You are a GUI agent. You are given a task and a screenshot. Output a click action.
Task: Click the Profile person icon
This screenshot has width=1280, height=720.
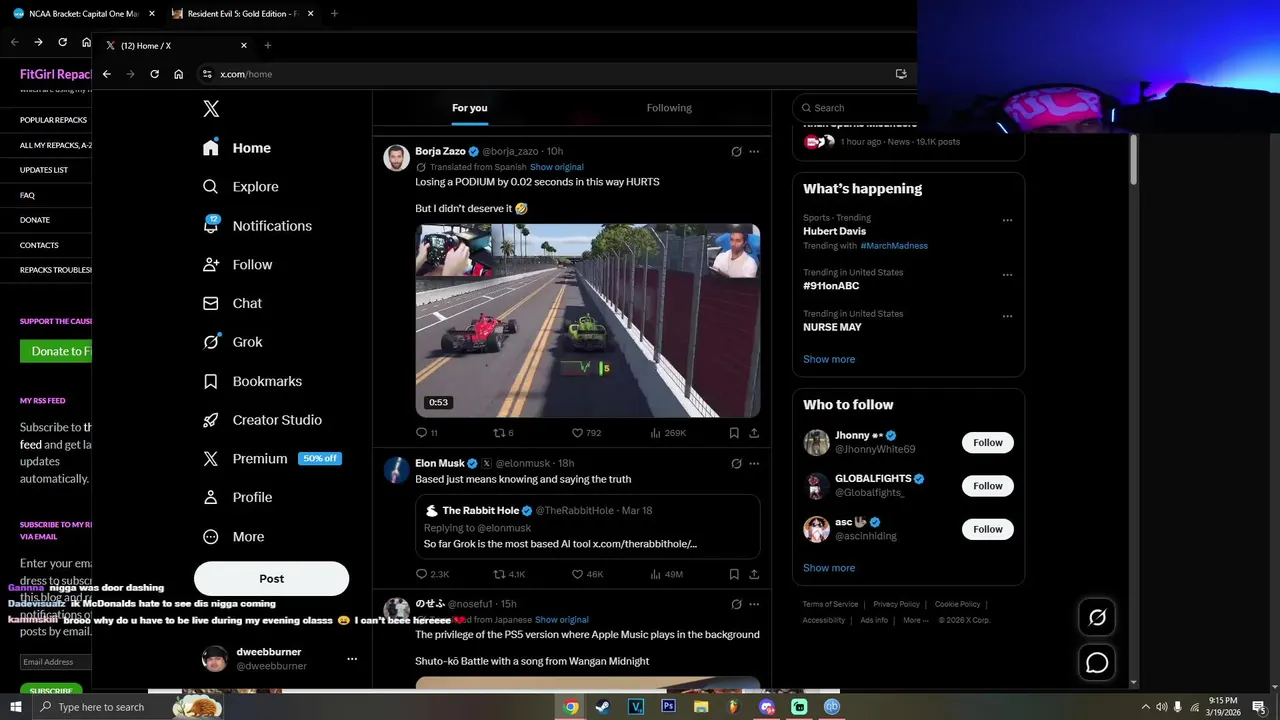click(211, 497)
